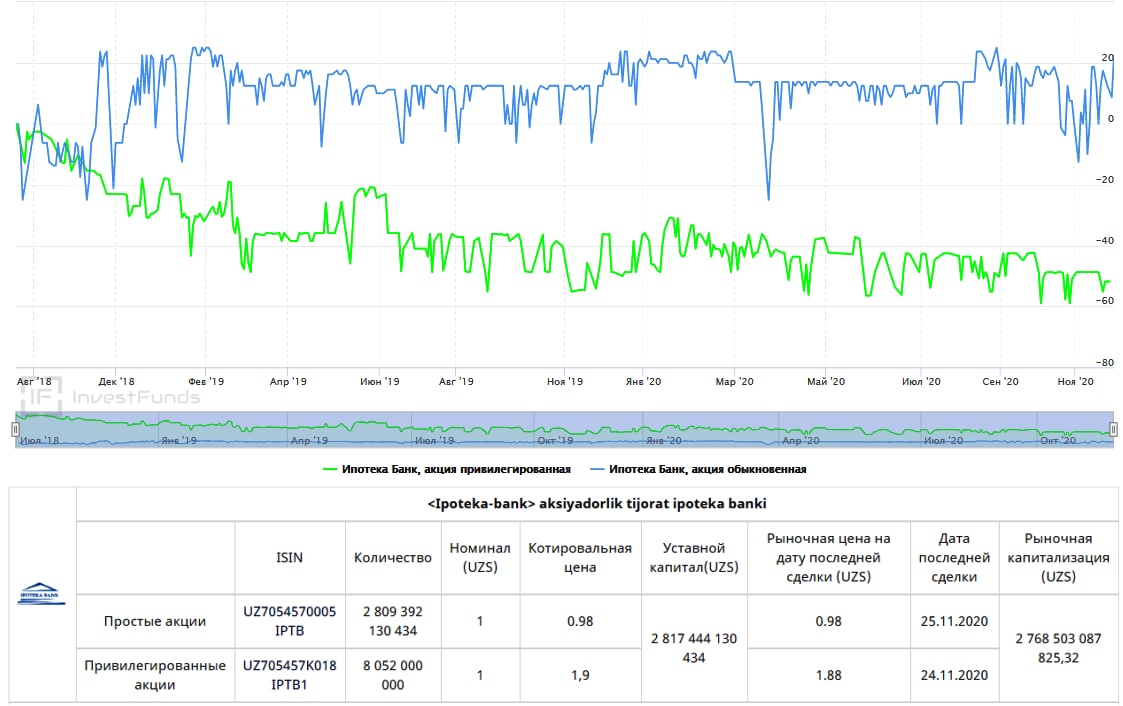Viewport: 1123px width, 706px height.
Task: Click the Ноя '20 axis label
Action: coord(1076,382)
